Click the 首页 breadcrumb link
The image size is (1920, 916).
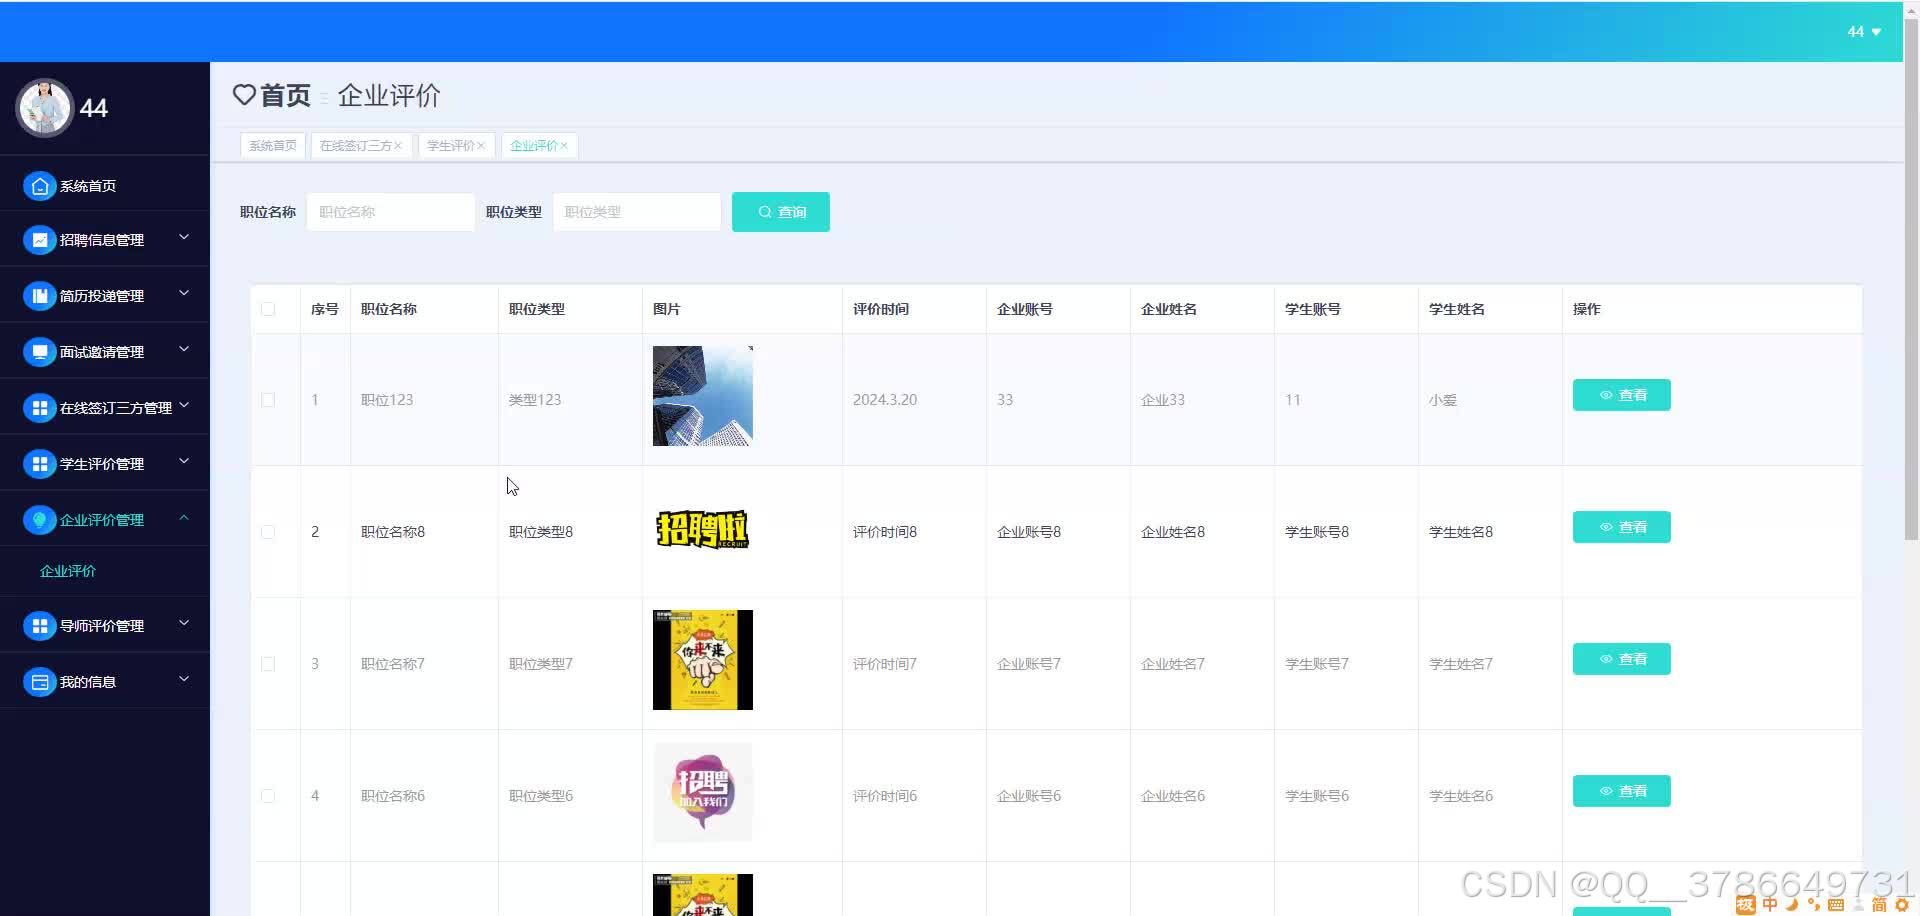285,95
